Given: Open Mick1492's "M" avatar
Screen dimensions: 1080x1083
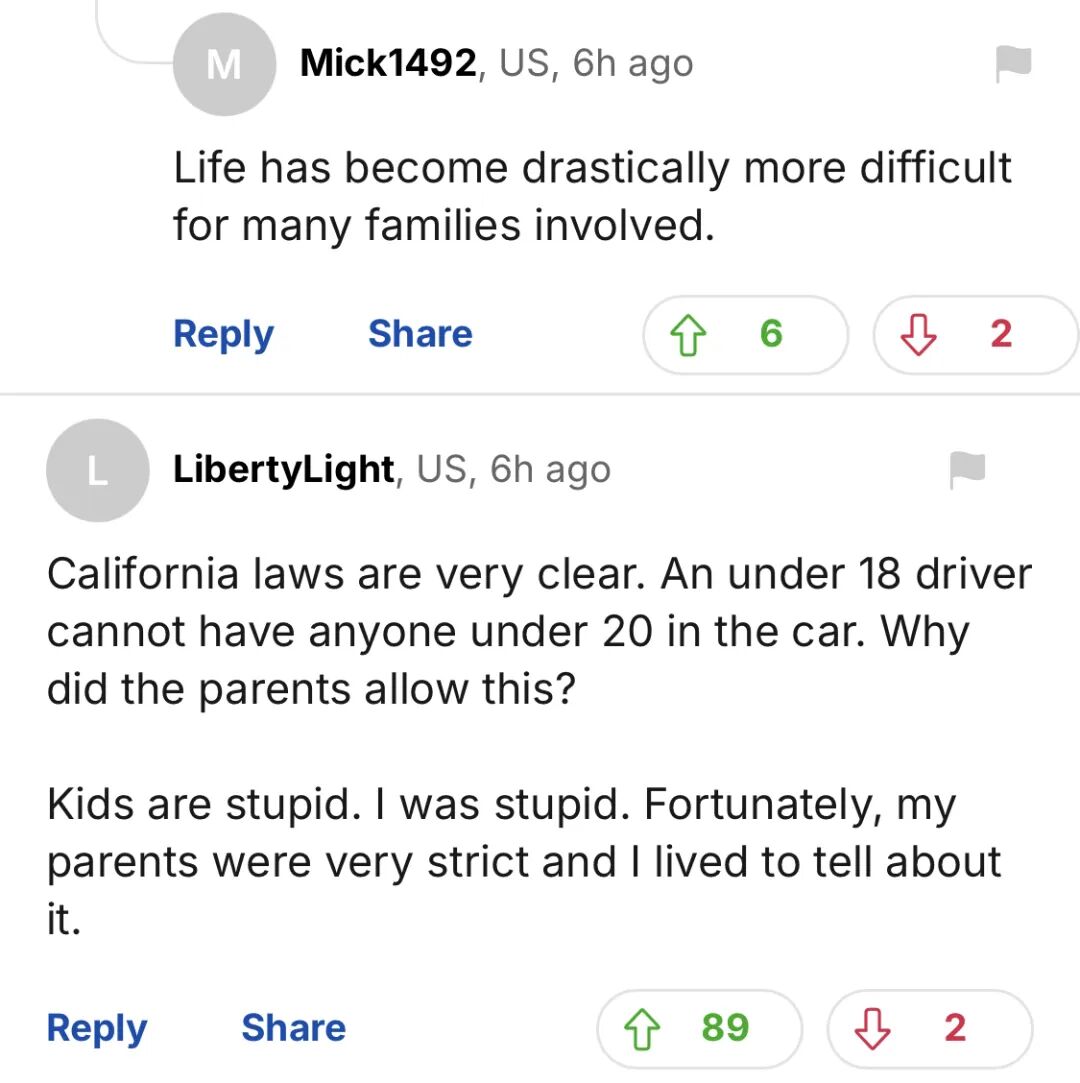Looking at the screenshot, I should [224, 65].
